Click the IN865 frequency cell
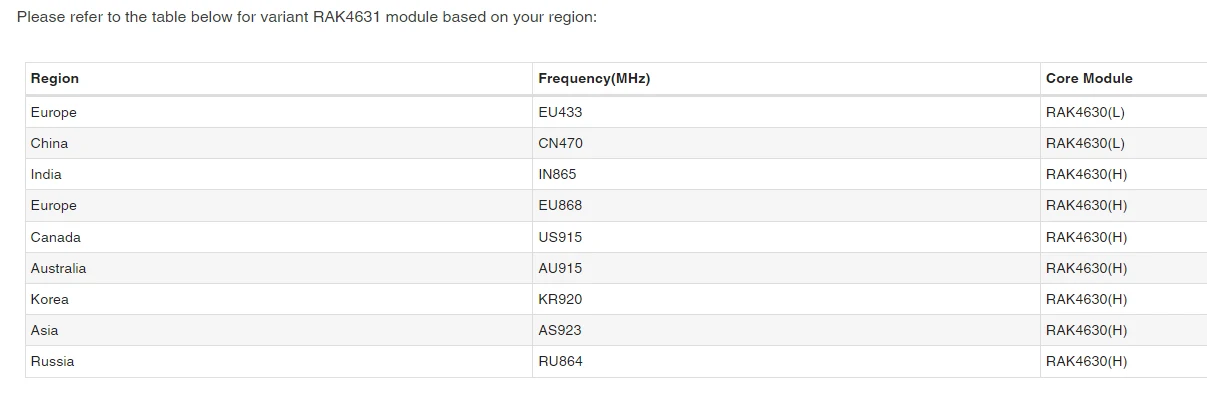The image size is (1207, 403). [557, 174]
